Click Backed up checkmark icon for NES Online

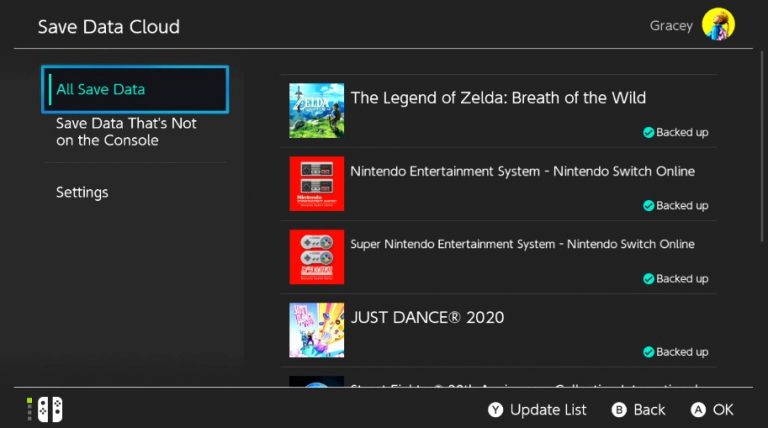pos(648,206)
